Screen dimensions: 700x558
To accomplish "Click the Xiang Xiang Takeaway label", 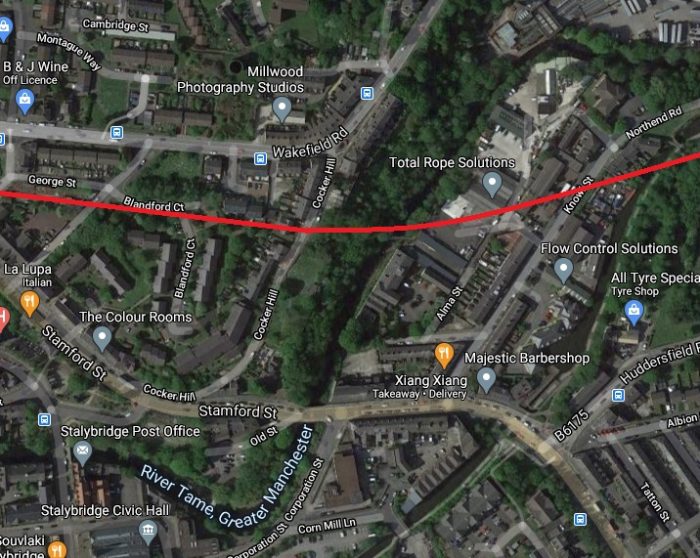I will 420,387.
